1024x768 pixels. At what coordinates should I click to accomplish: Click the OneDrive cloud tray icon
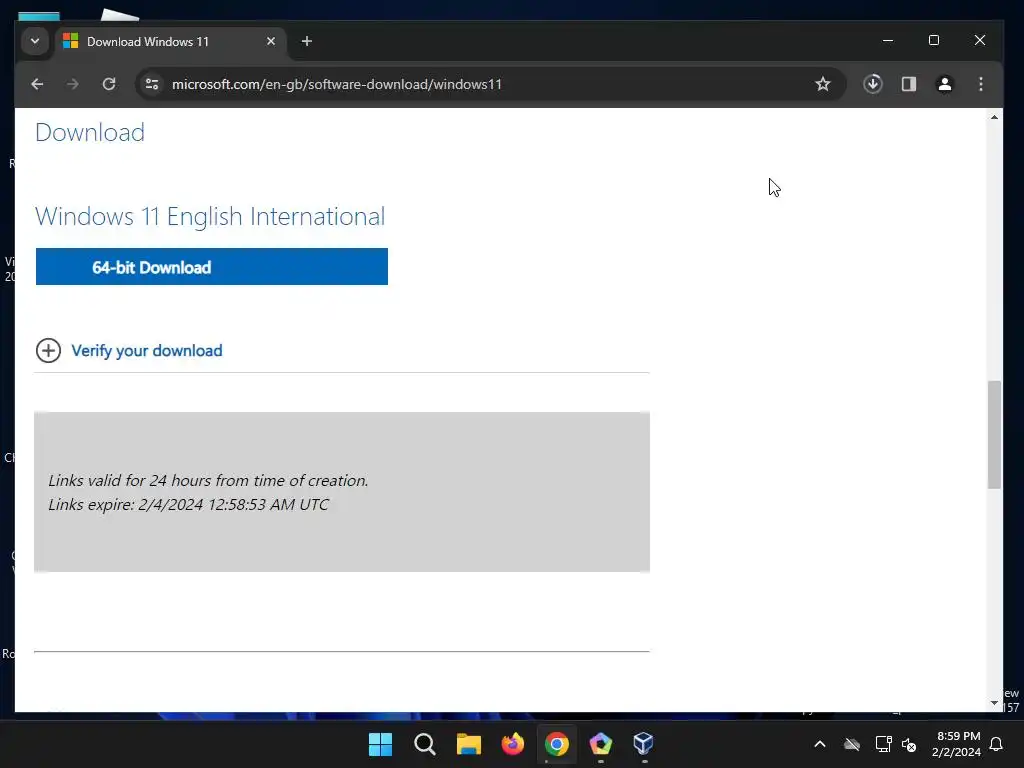pyautogui.click(x=852, y=744)
